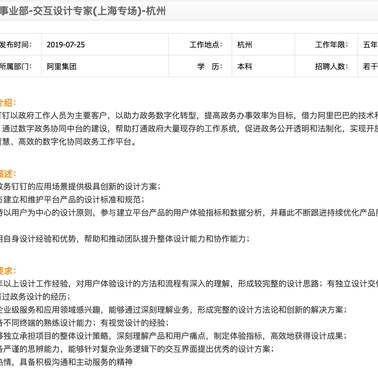This screenshot has width=378, height=378.
Task: Click the requirement line 以上设计工作经验
Action: point(189,283)
